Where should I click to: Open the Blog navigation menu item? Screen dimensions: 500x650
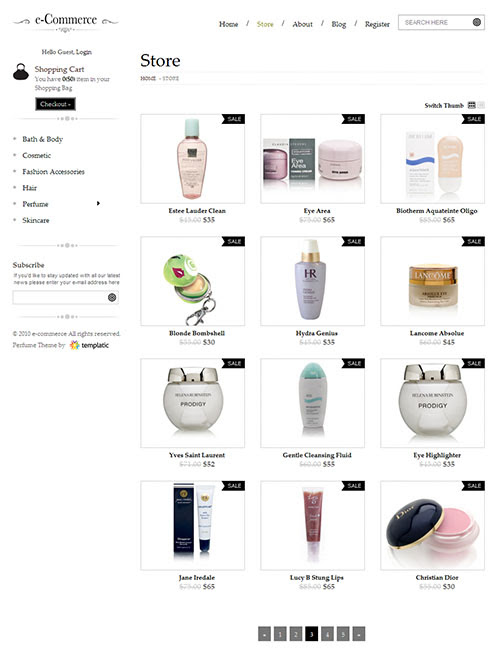pos(339,24)
